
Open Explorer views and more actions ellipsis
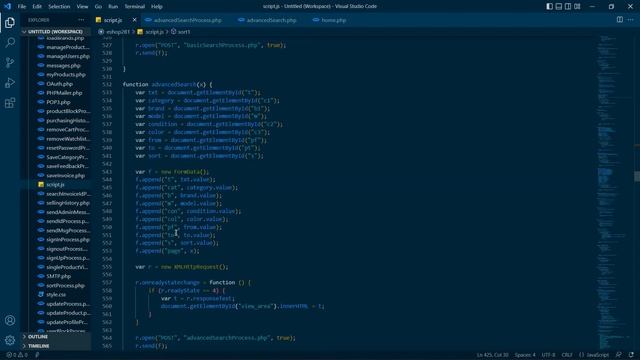coord(81,20)
